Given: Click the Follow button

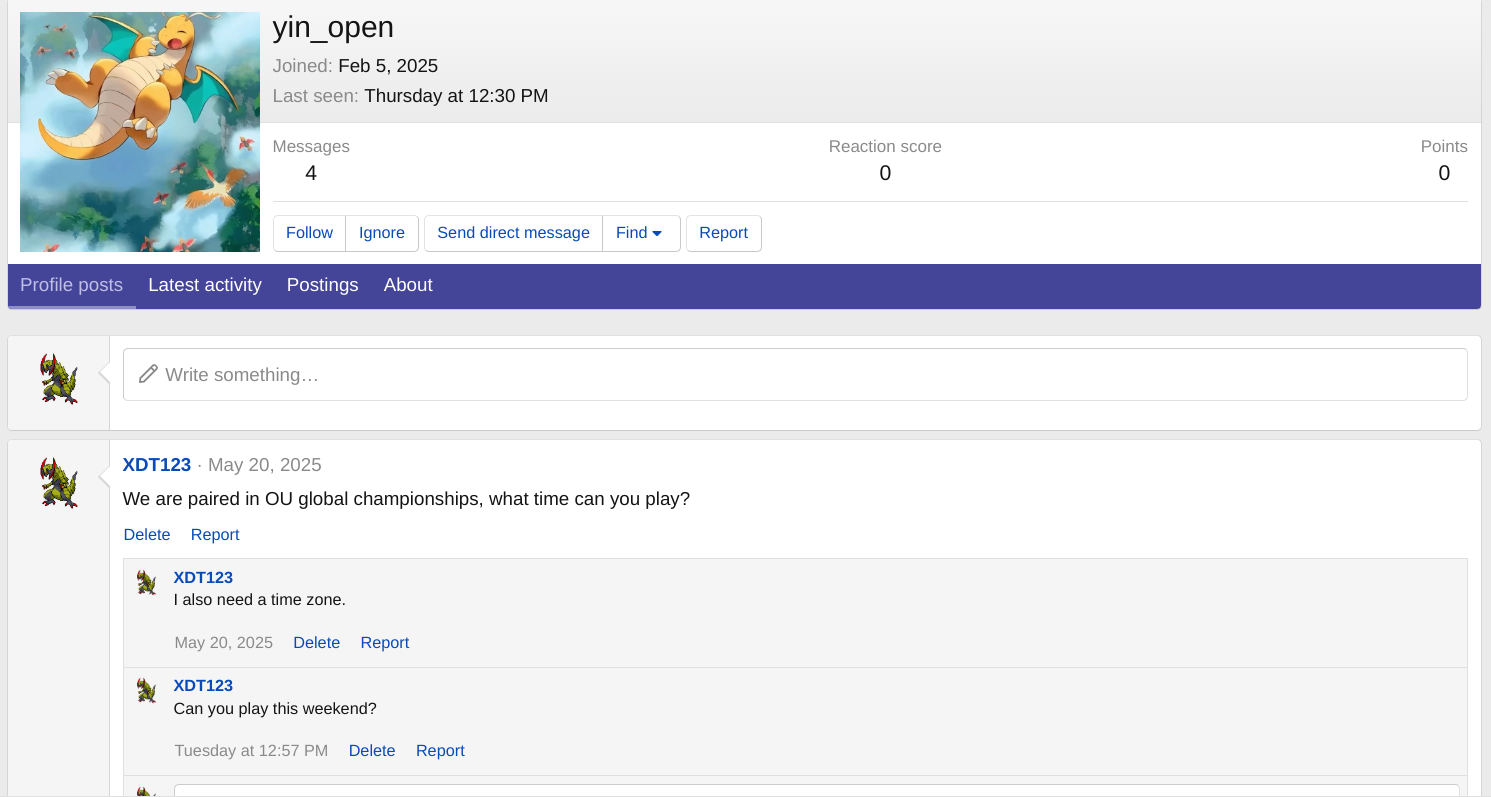Looking at the screenshot, I should pyautogui.click(x=309, y=233).
